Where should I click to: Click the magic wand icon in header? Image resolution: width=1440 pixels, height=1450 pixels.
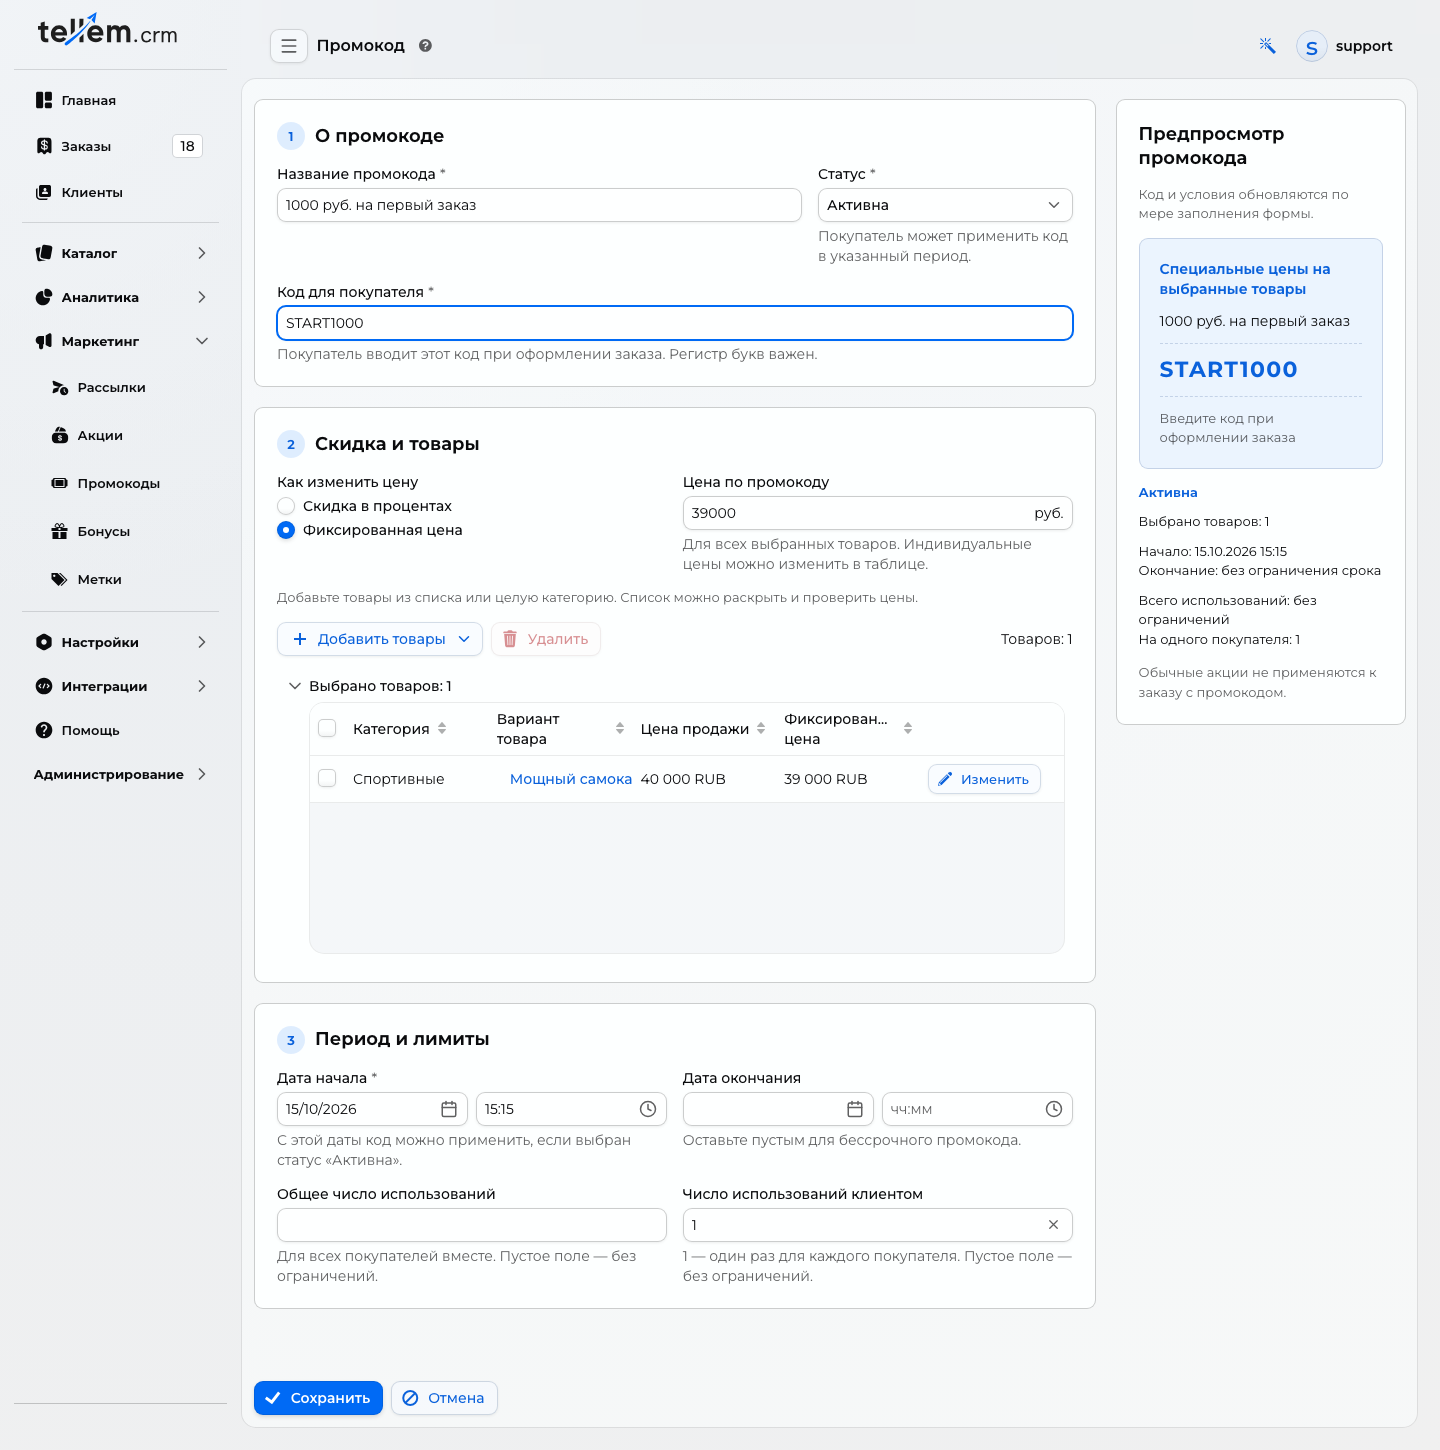click(x=1267, y=46)
